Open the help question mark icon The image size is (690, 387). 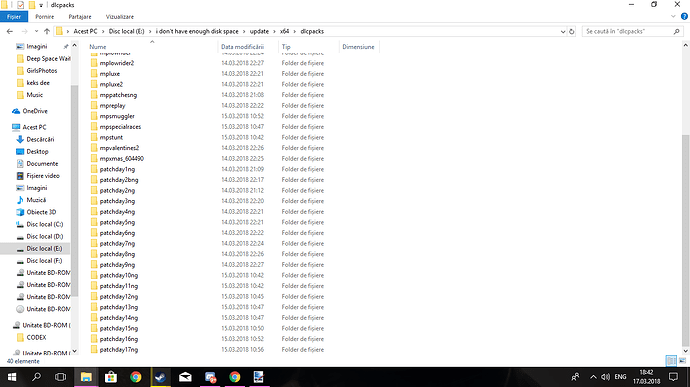(684, 17)
